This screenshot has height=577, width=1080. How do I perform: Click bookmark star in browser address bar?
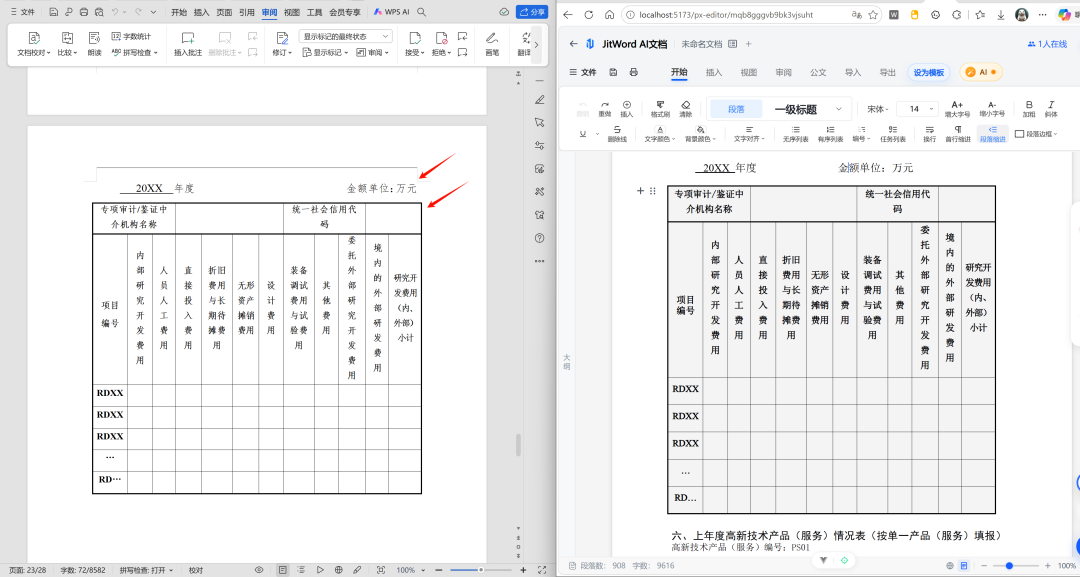[873, 14]
